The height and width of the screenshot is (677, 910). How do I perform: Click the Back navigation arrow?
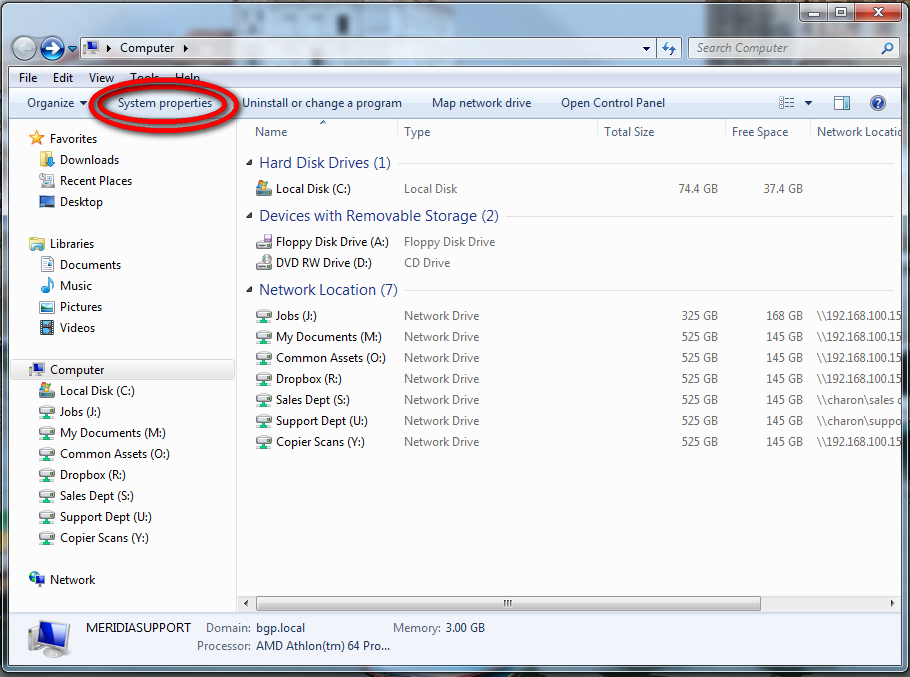pyautogui.click(x=25, y=48)
